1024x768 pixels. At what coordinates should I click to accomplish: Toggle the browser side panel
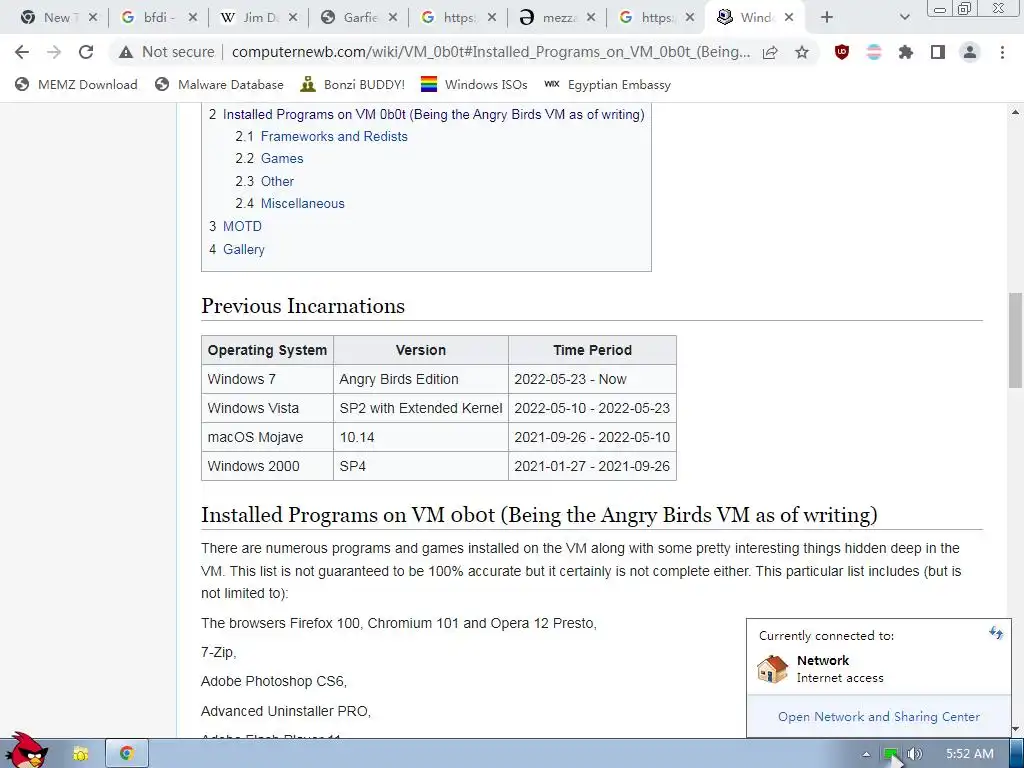coord(938,52)
